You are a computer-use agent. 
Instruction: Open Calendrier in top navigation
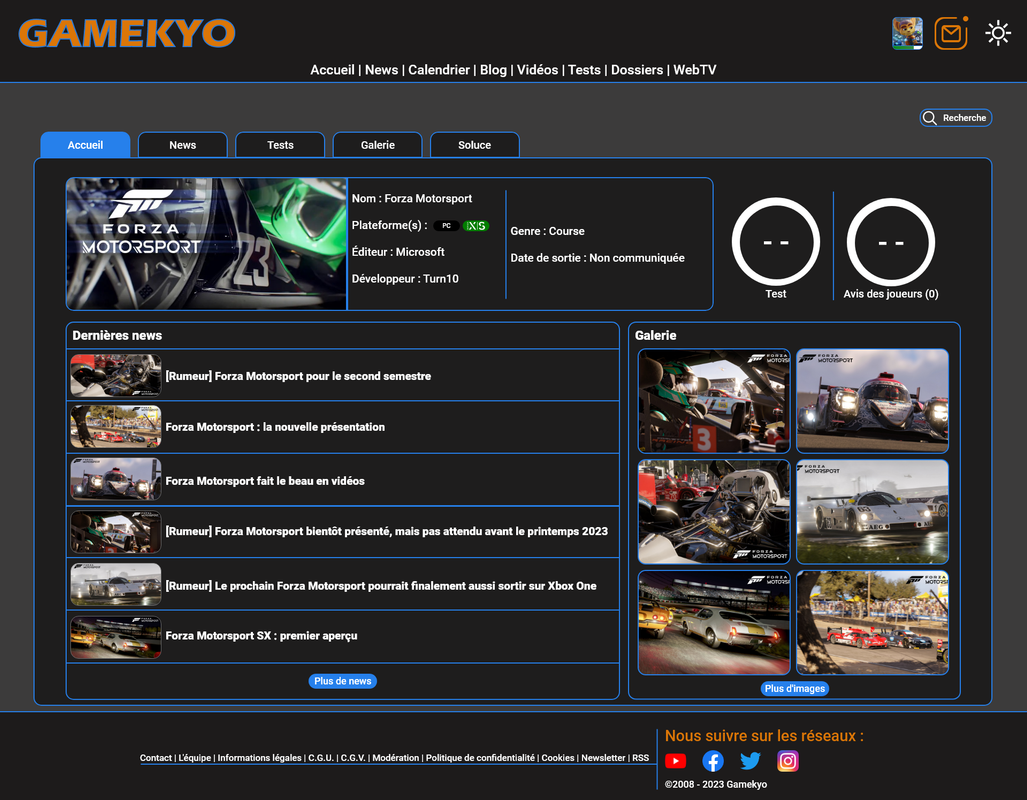click(x=439, y=70)
